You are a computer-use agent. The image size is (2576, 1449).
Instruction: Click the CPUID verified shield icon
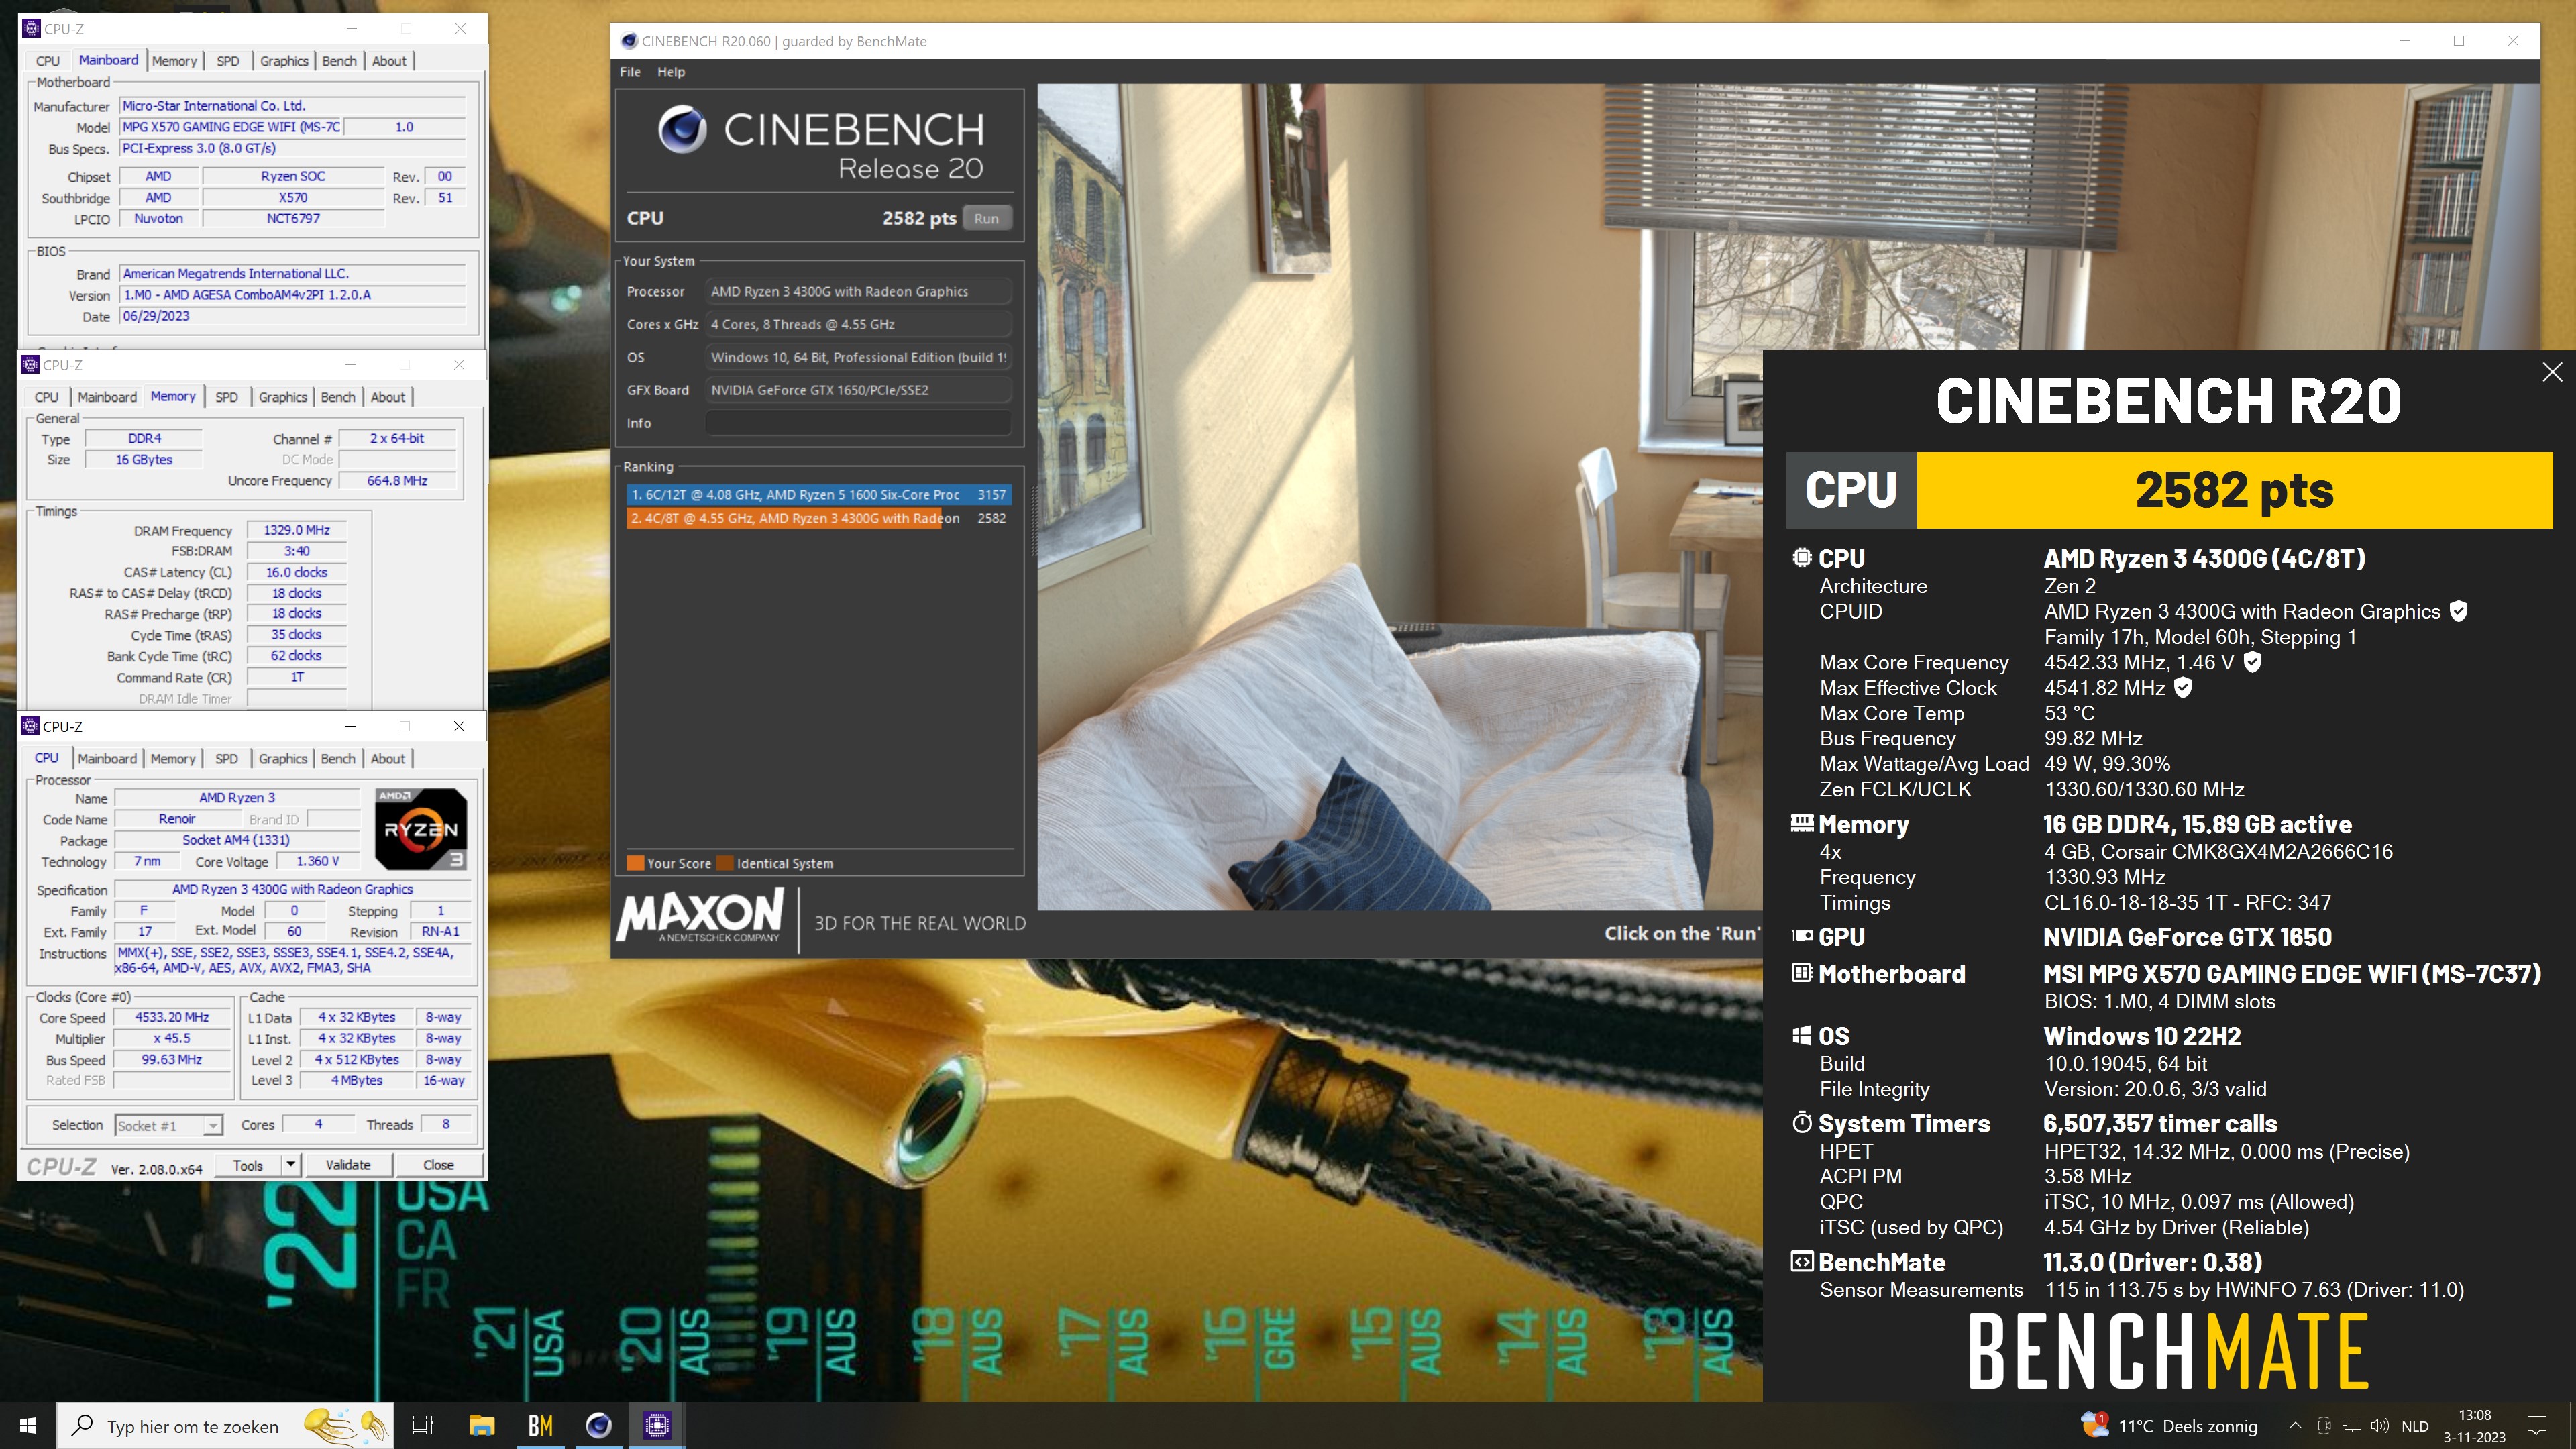pyautogui.click(x=2458, y=611)
